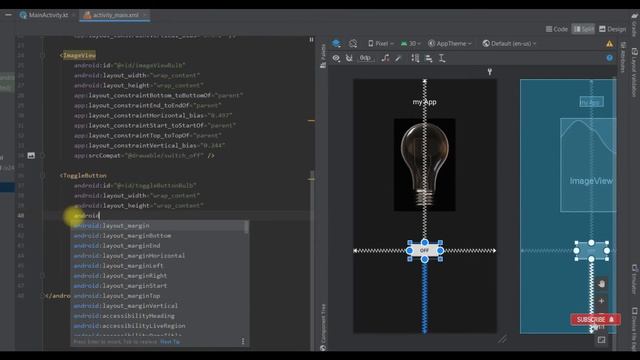
Task: Open the design surface layers selector
Action: pyautogui.click(x=336, y=43)
